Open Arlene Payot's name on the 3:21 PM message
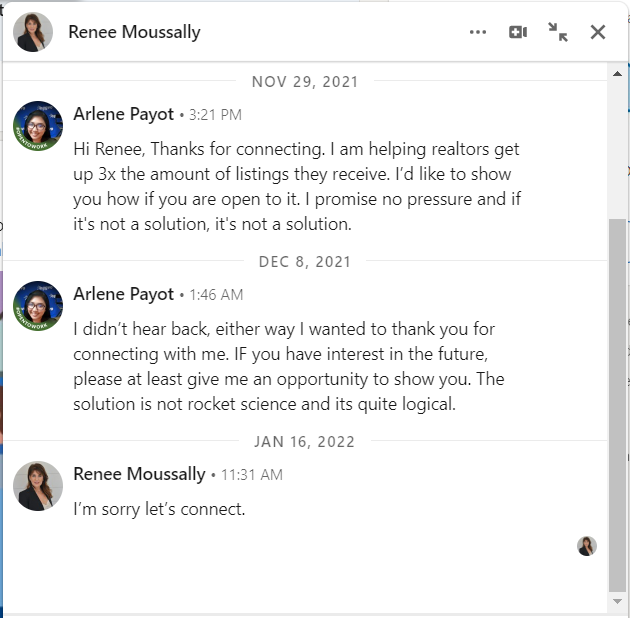 124,114
